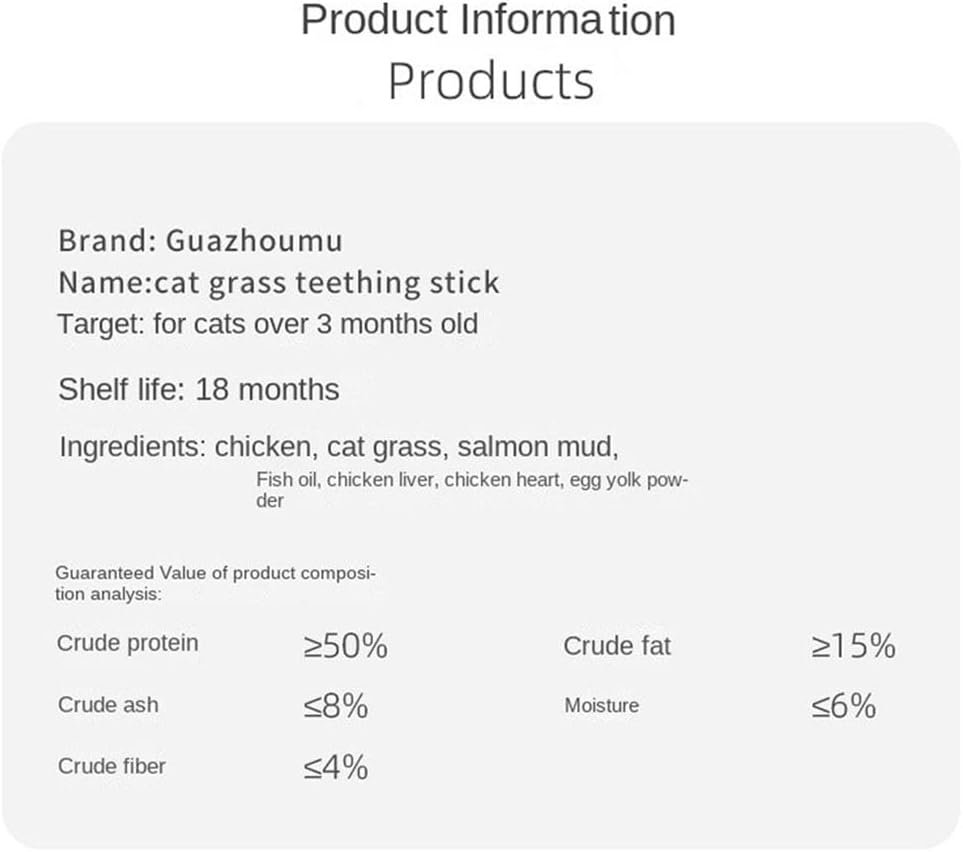This screenshot has height=852, width=963.
Task: Click the Crude fiber label
Action: (x=112, y=767)
